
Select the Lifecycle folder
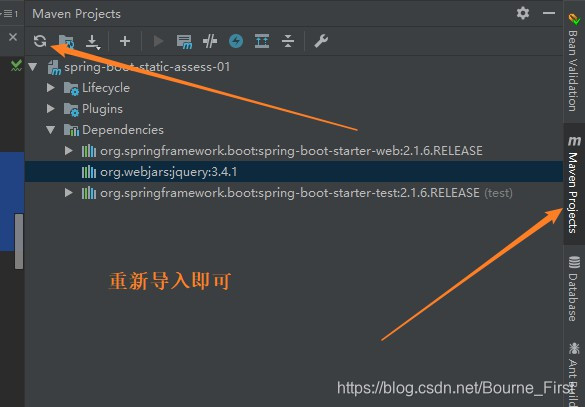97,88
